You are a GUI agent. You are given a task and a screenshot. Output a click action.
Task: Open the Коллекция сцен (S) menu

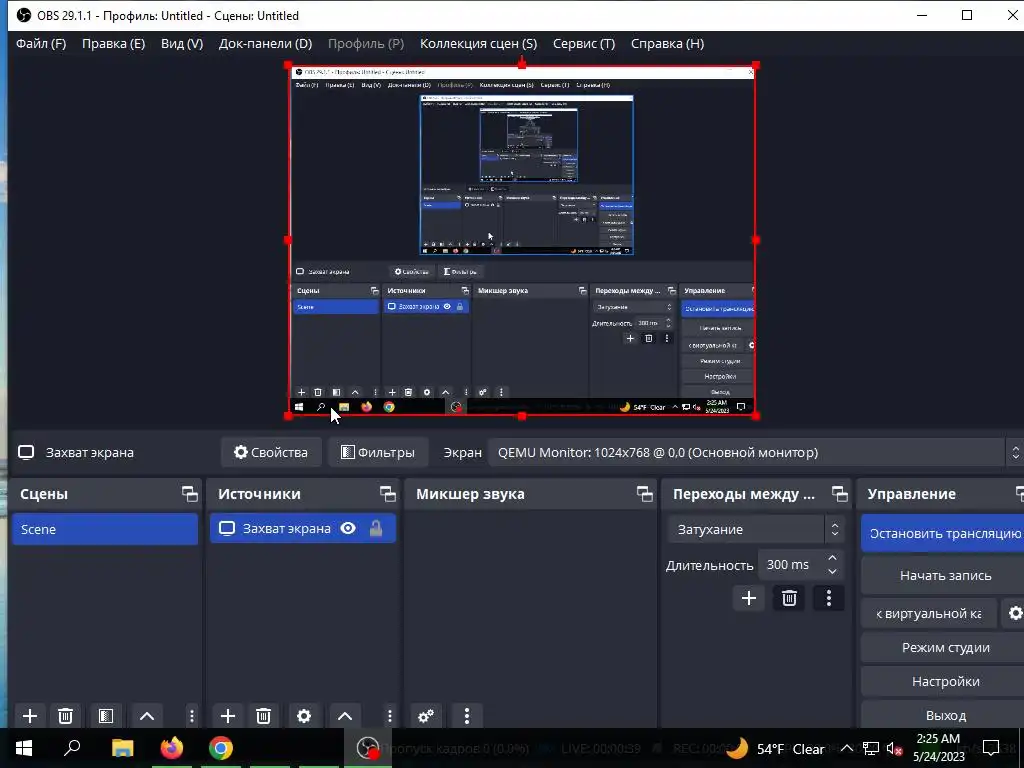[x=478, y=44]
